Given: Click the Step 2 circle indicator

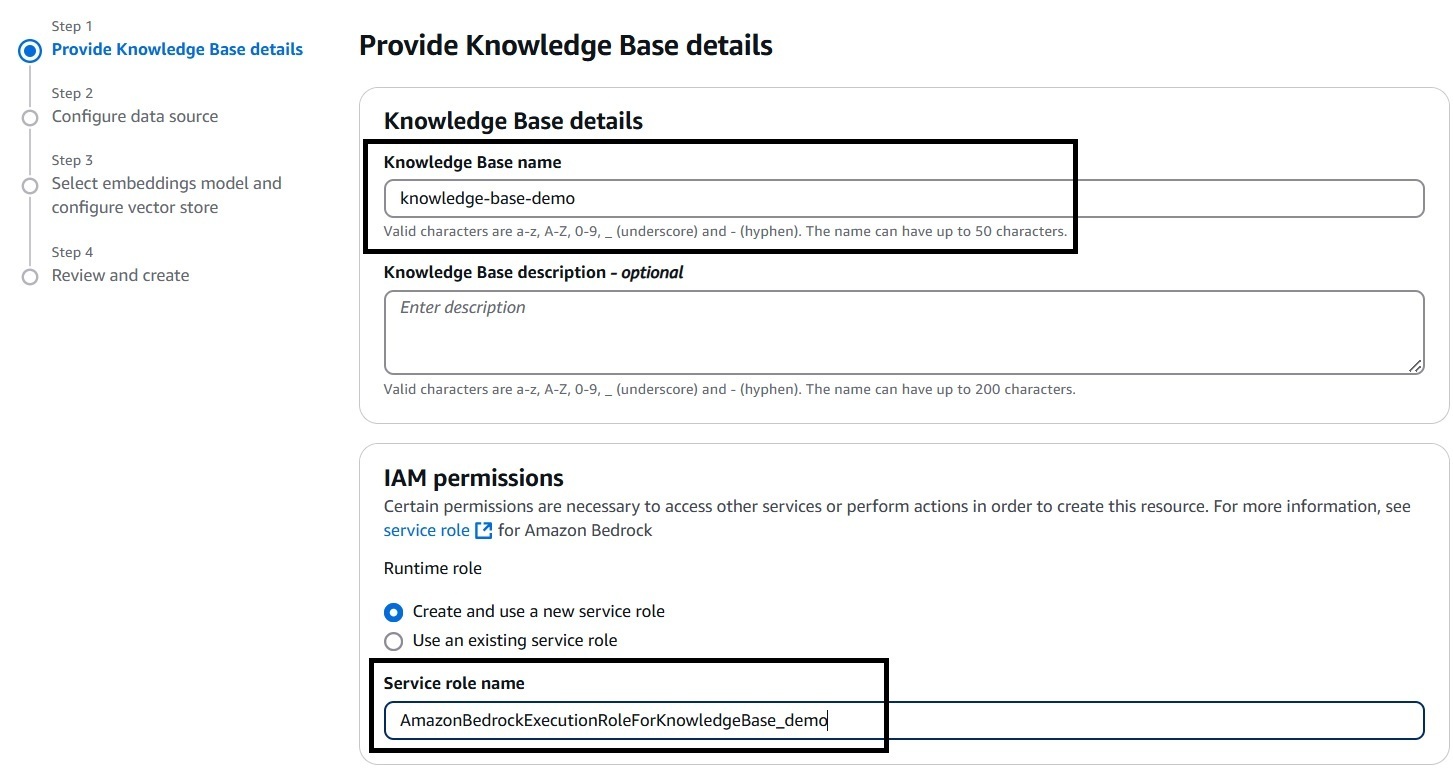Looking at the screenshot, I should click(x=30, y=117).
